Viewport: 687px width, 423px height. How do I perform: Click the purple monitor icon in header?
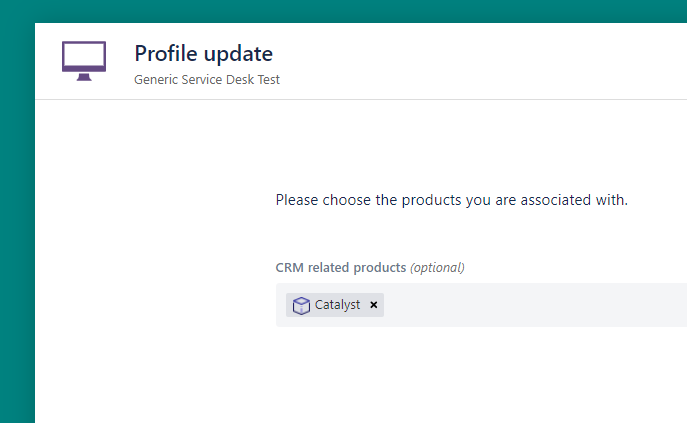point(84,60)
